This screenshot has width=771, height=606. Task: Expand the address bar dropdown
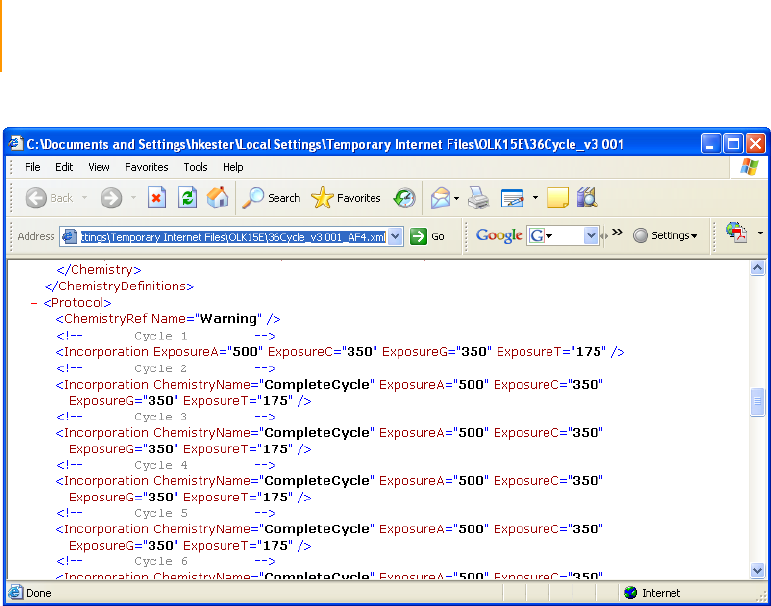tap(394, 237)
